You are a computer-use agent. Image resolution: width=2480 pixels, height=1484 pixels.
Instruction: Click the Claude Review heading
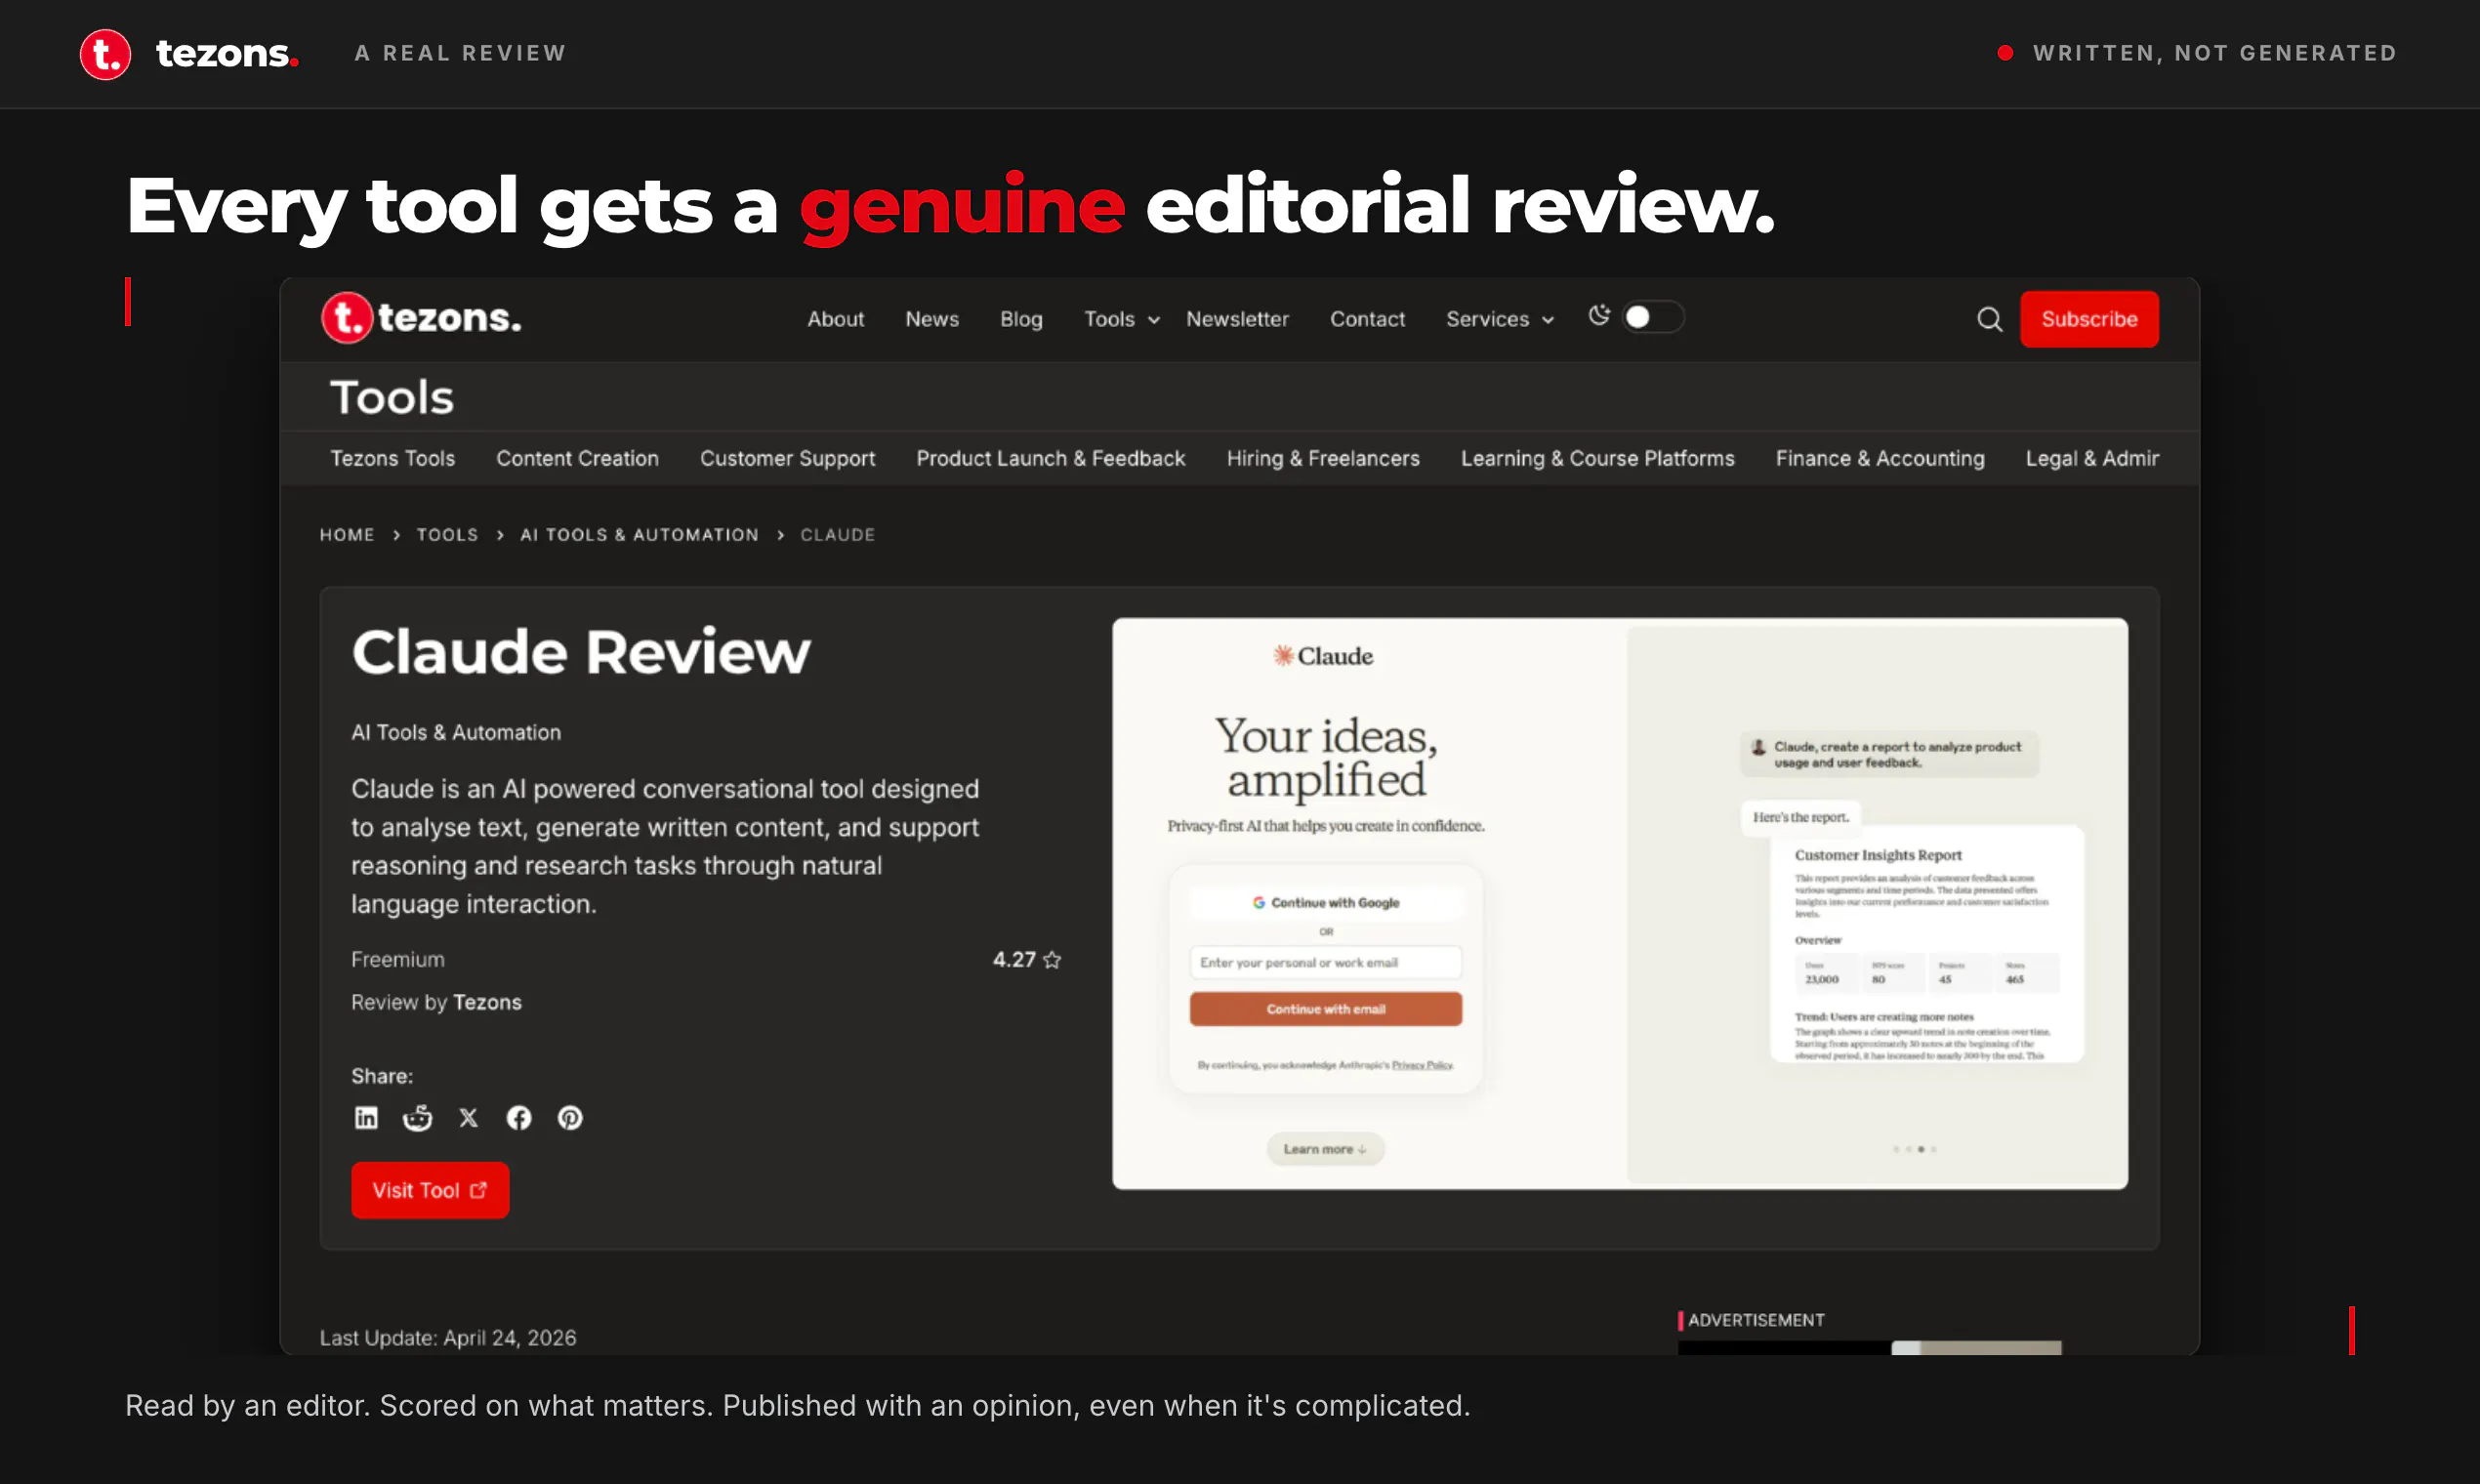click(581, 652)
